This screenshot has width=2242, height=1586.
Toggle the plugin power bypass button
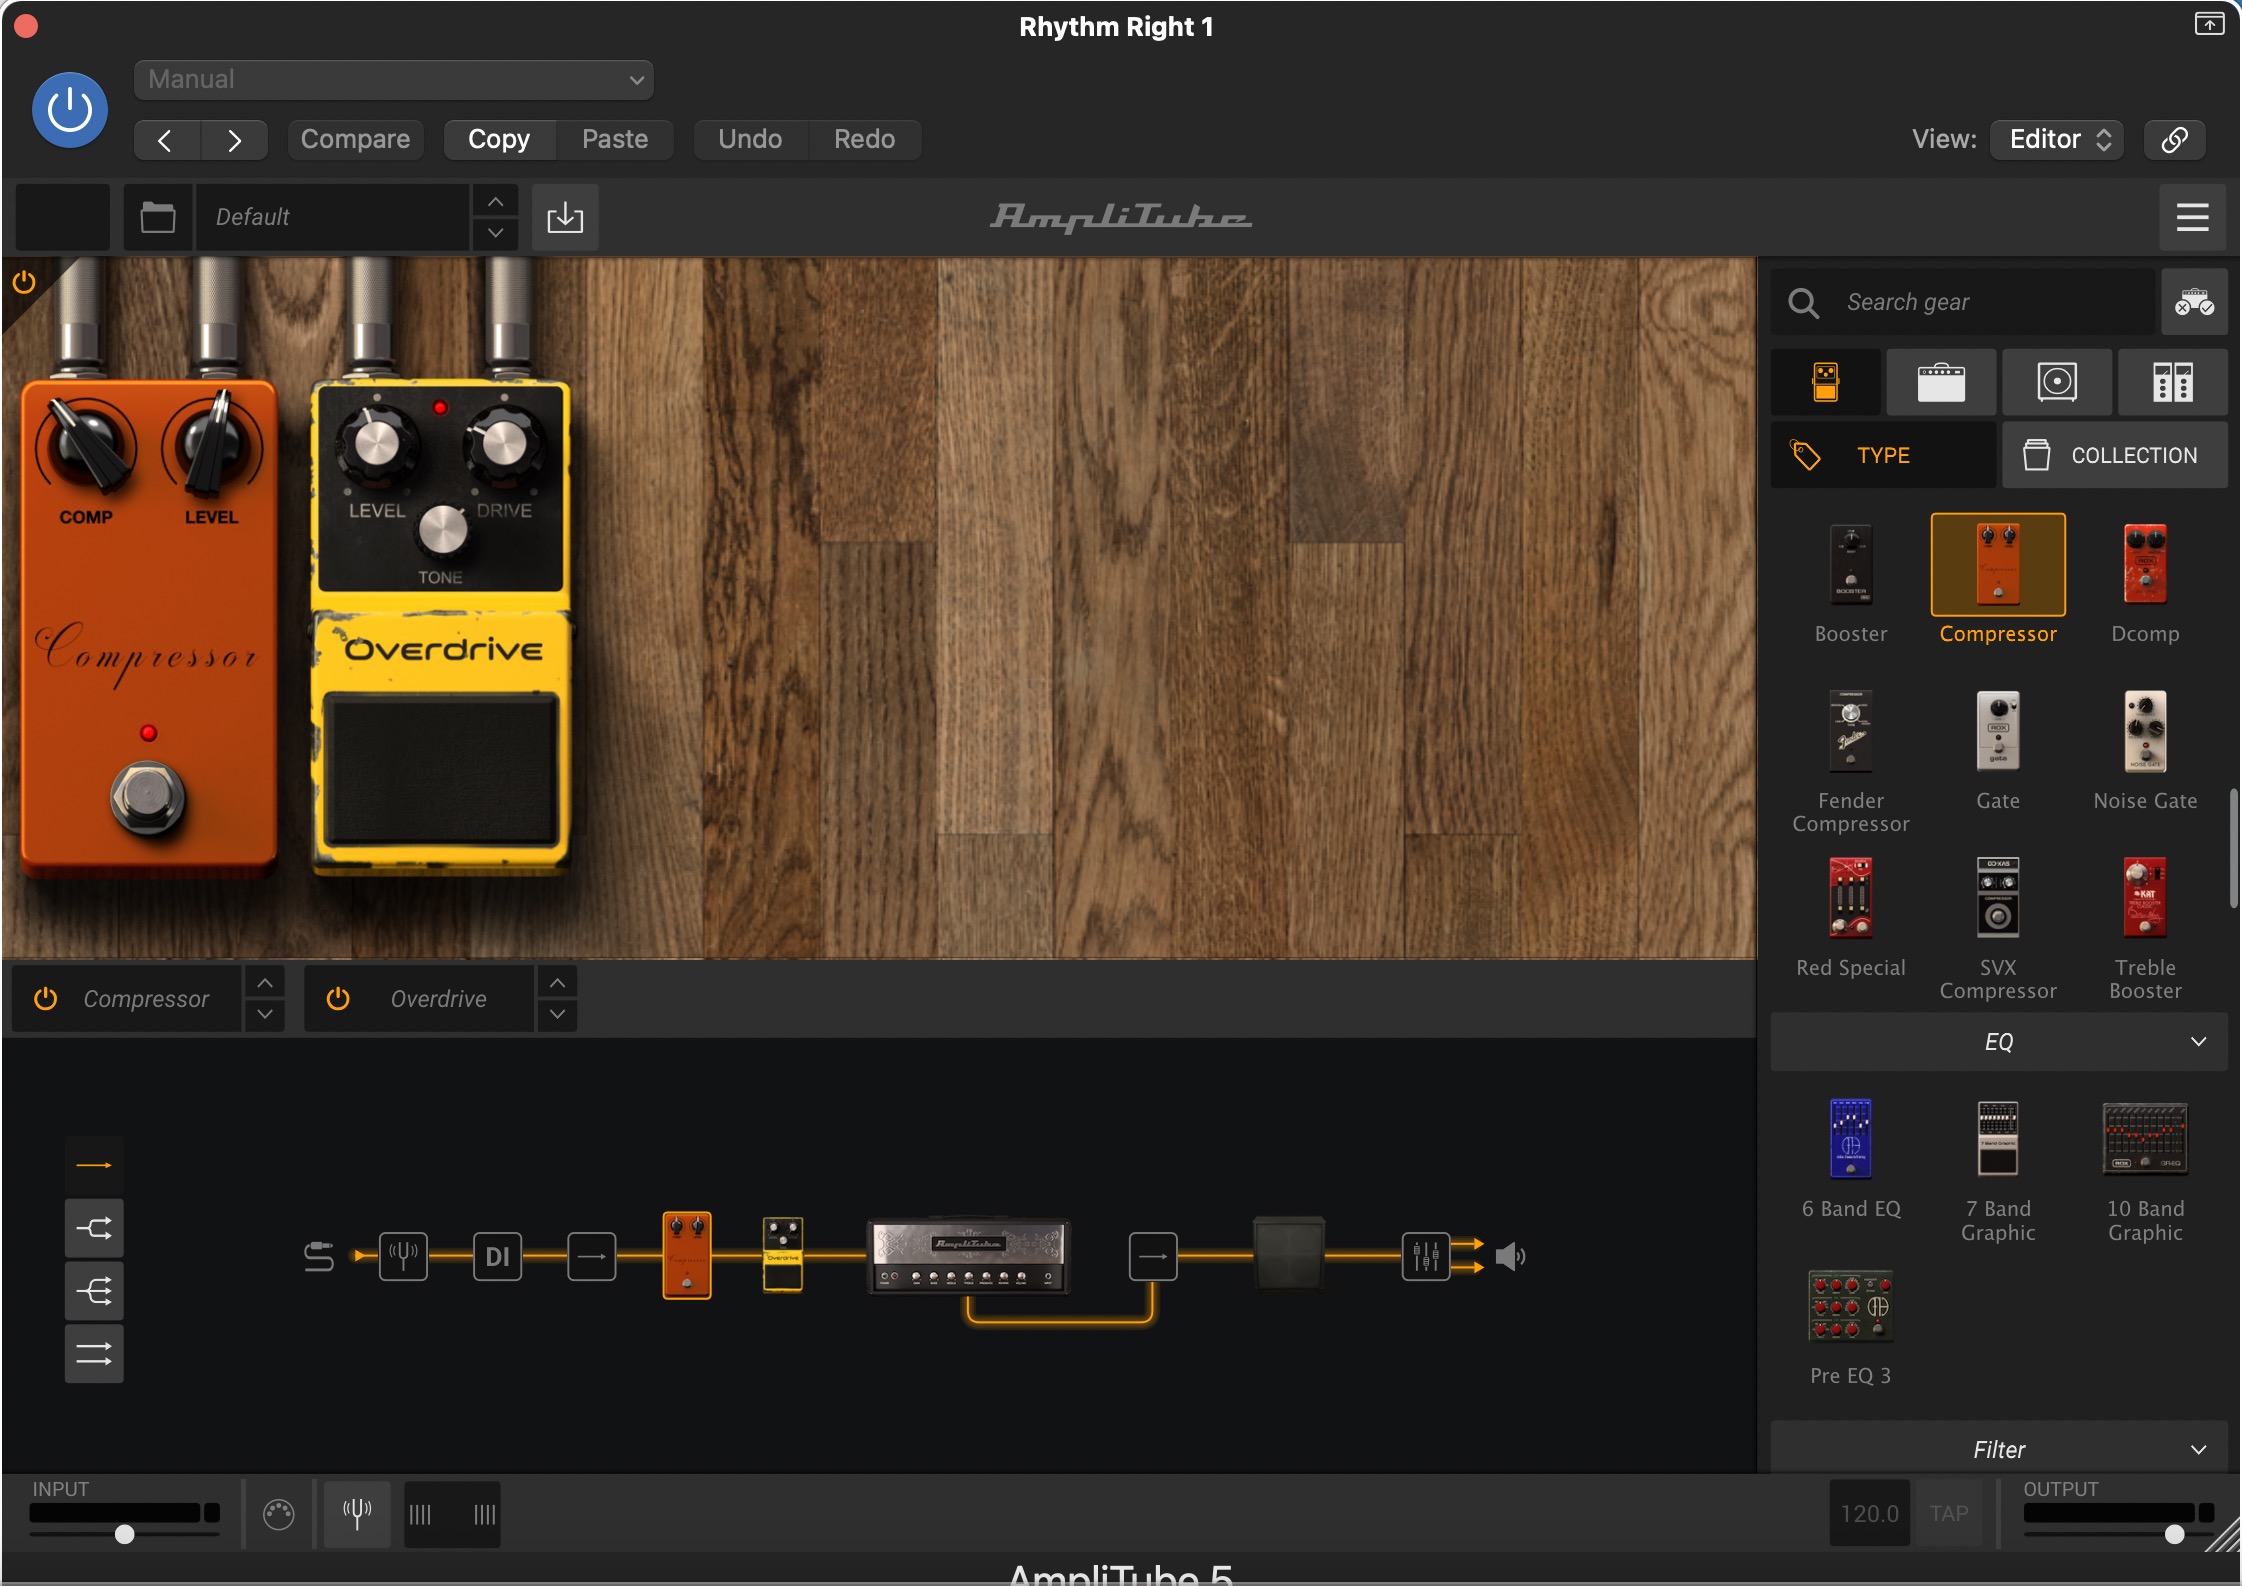coord(70,110)
